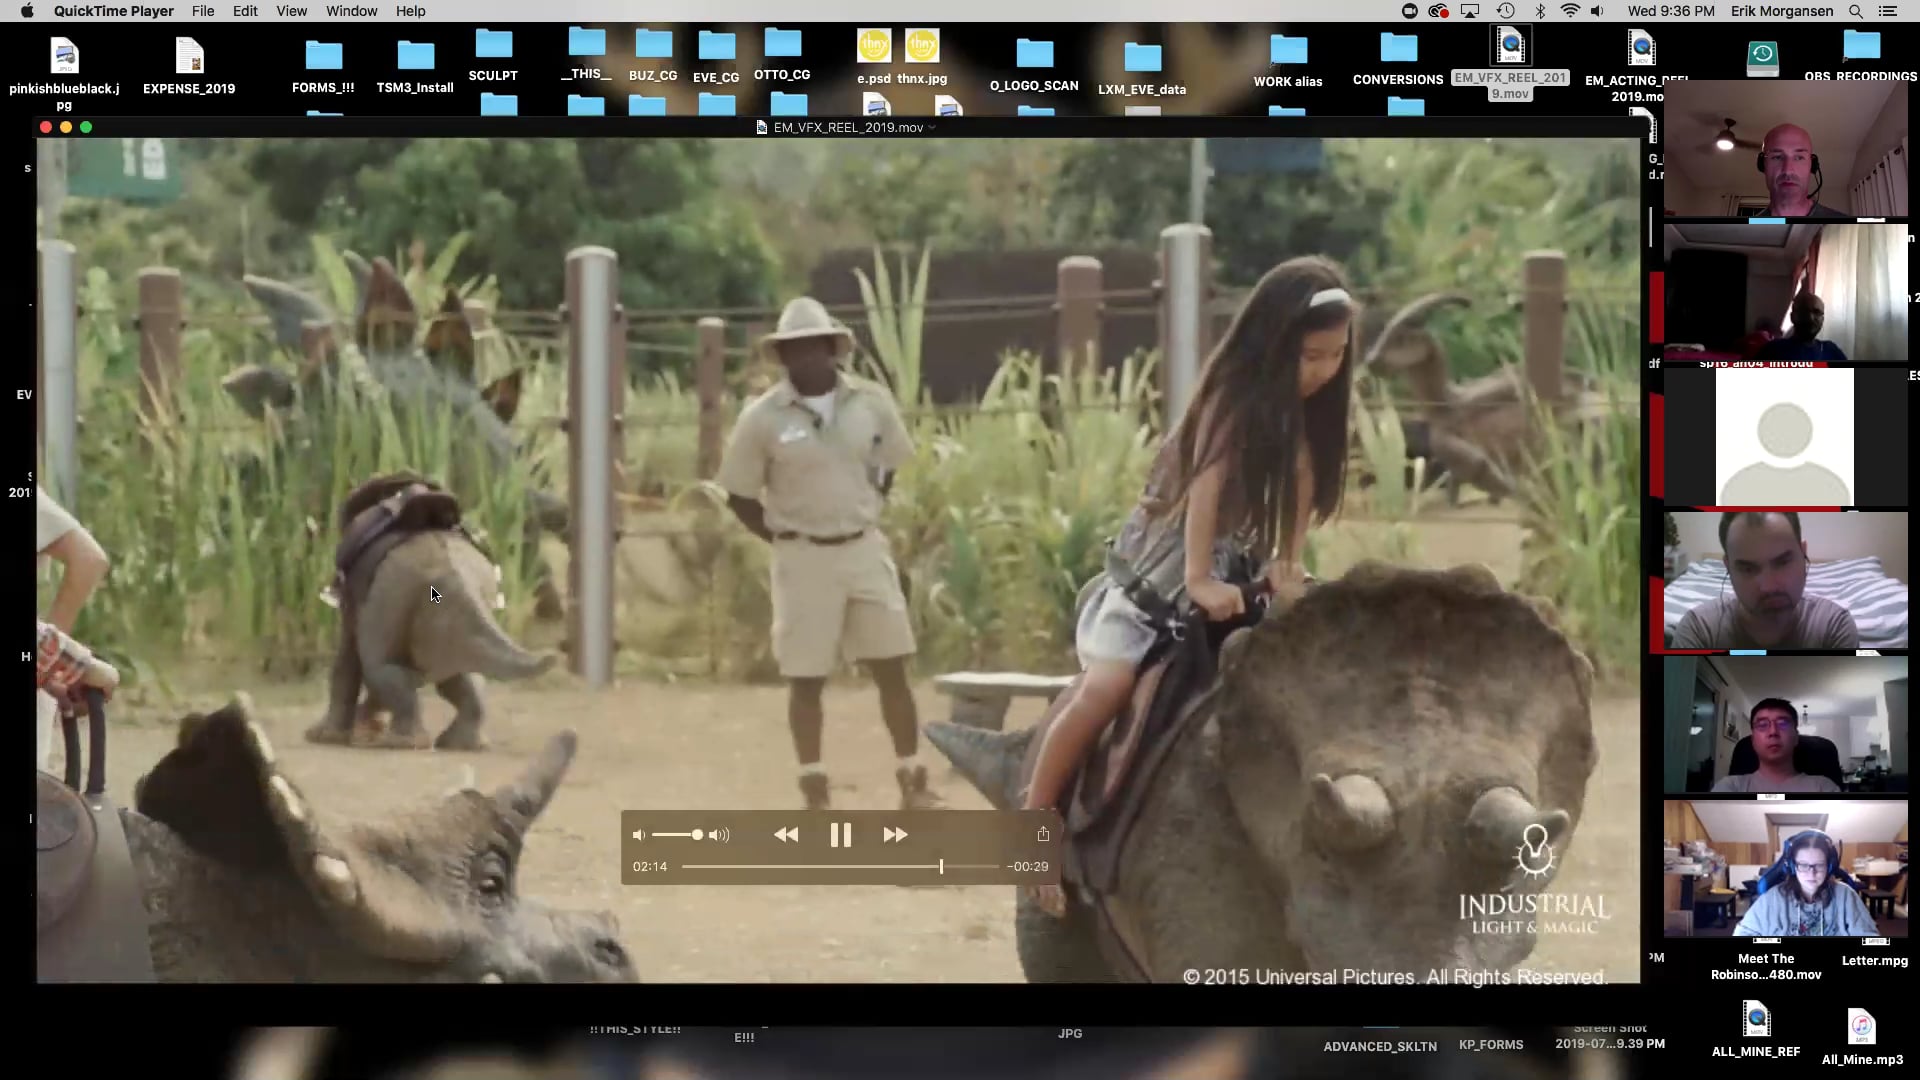This screenshot has height=1080, width=1920.
Task: Click the Wi-Fi status icon
Action: click(x=1570, y=11)
